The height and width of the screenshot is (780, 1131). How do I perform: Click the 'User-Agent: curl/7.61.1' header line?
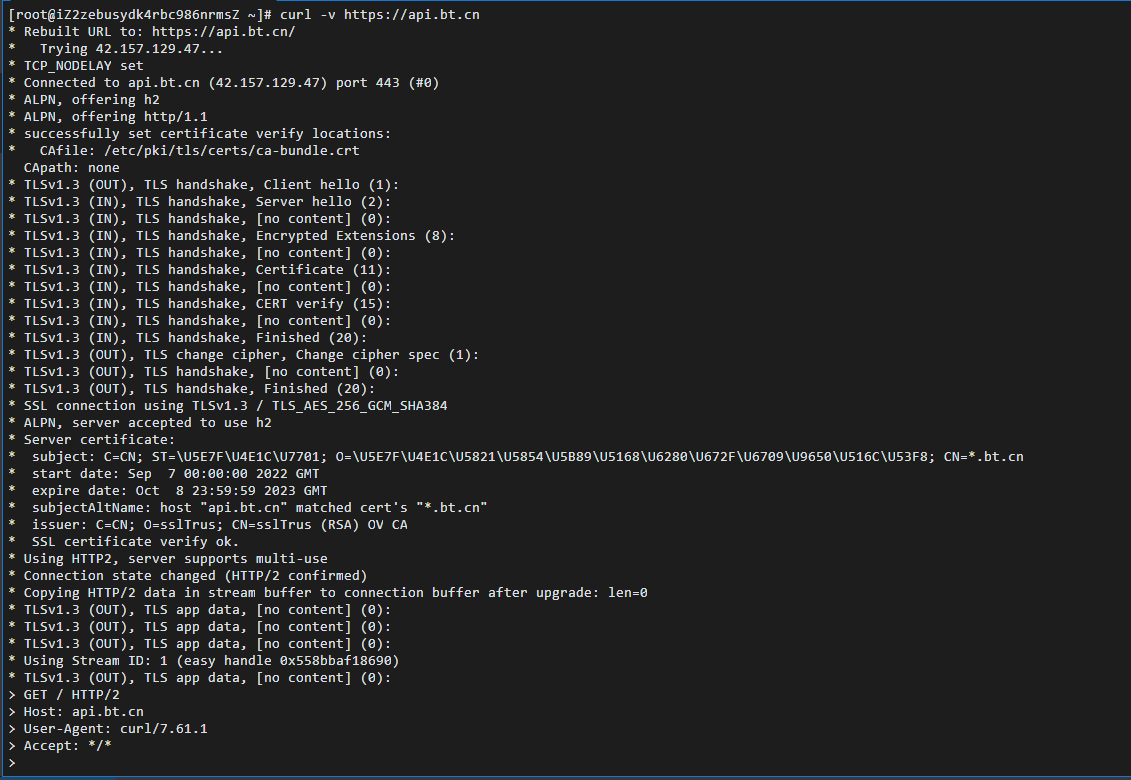tap(115, 729)
